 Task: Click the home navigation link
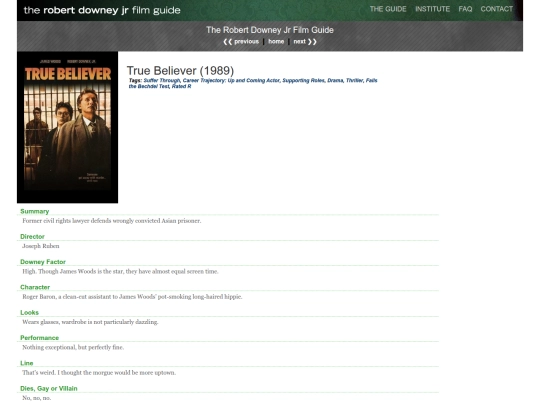(x=276, y=42)
